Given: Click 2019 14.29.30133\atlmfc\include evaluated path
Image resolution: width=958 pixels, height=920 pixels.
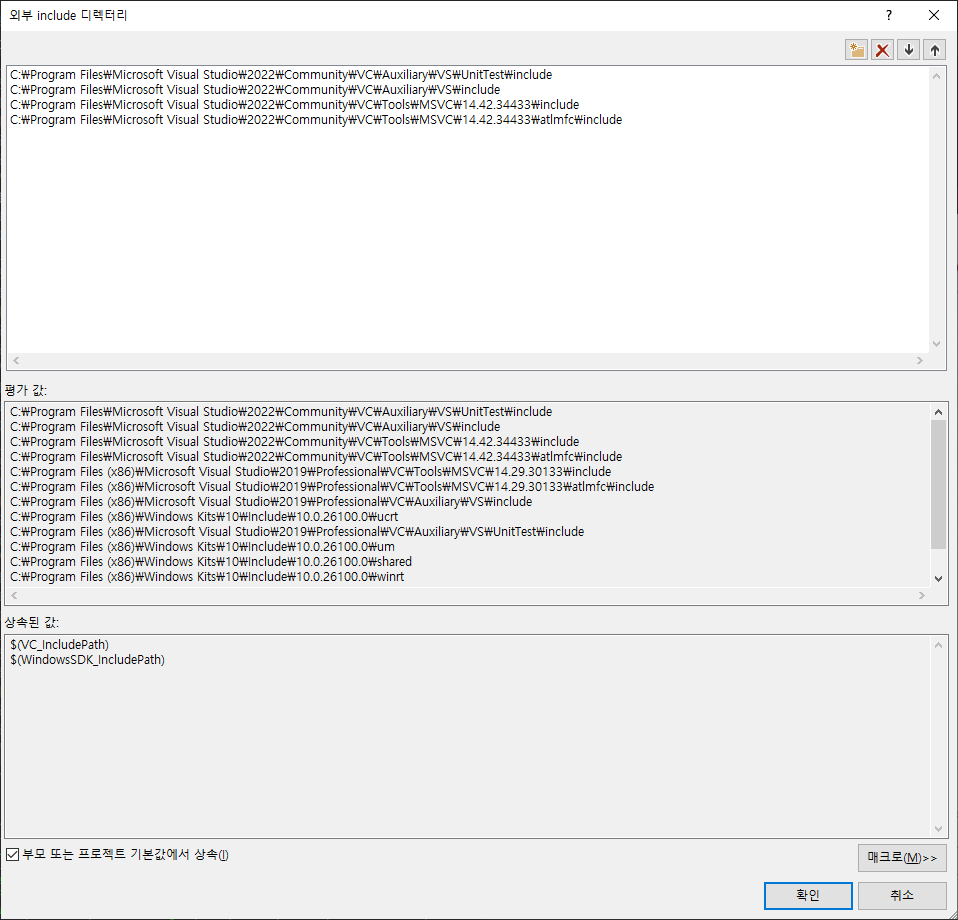Looking at the screenshot, I should tap(332, 487).
